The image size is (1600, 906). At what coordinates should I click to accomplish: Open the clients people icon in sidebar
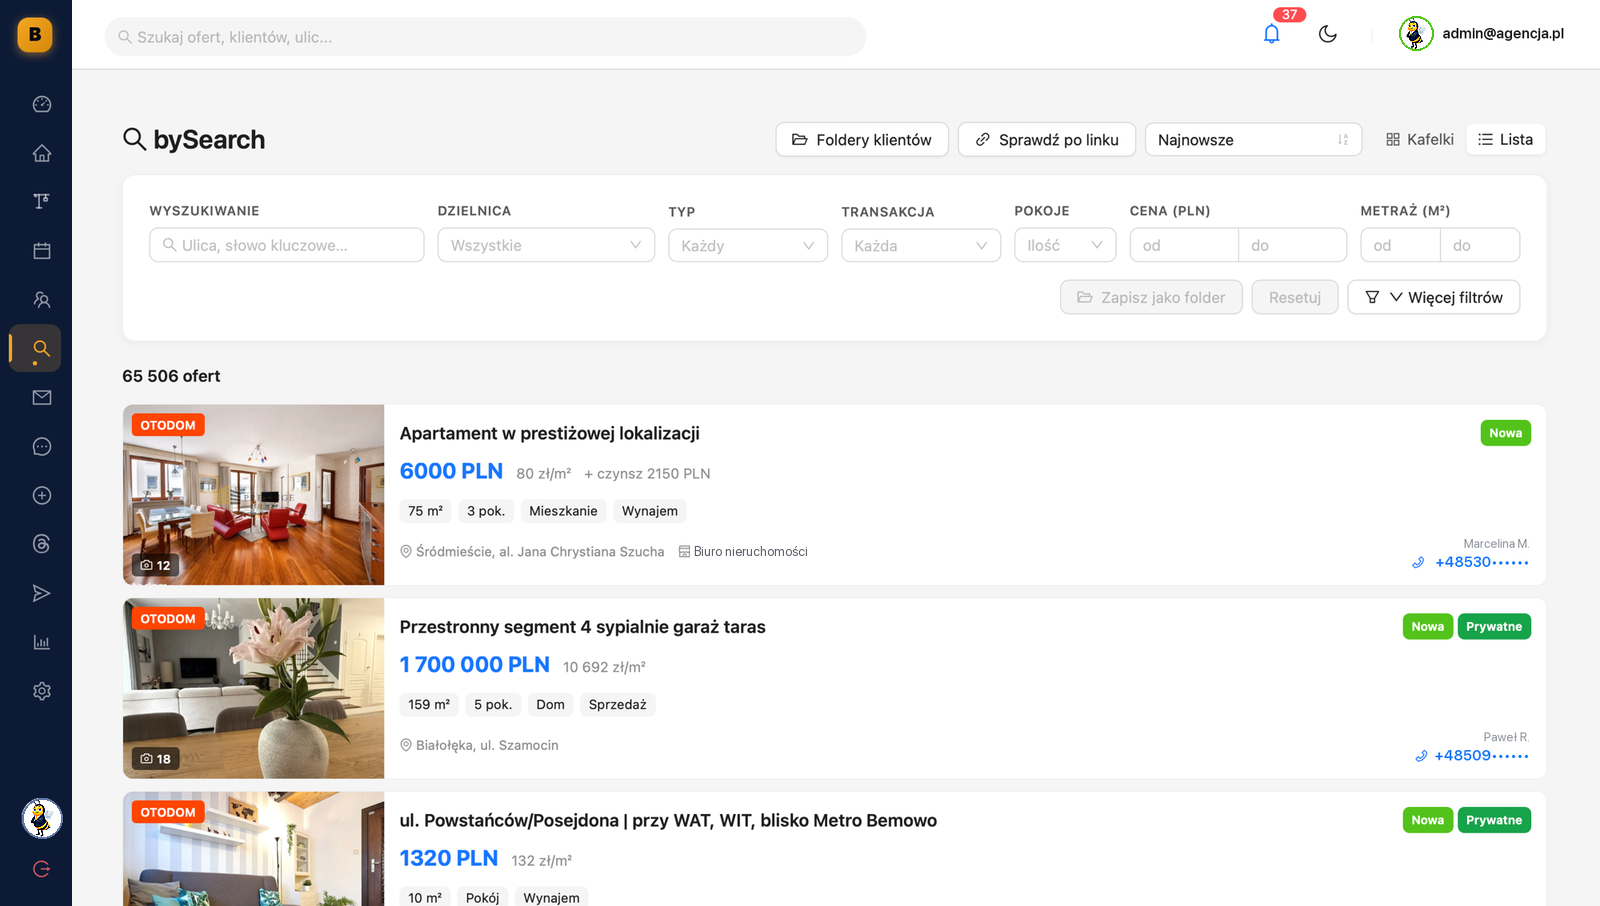tap(42, 300)
